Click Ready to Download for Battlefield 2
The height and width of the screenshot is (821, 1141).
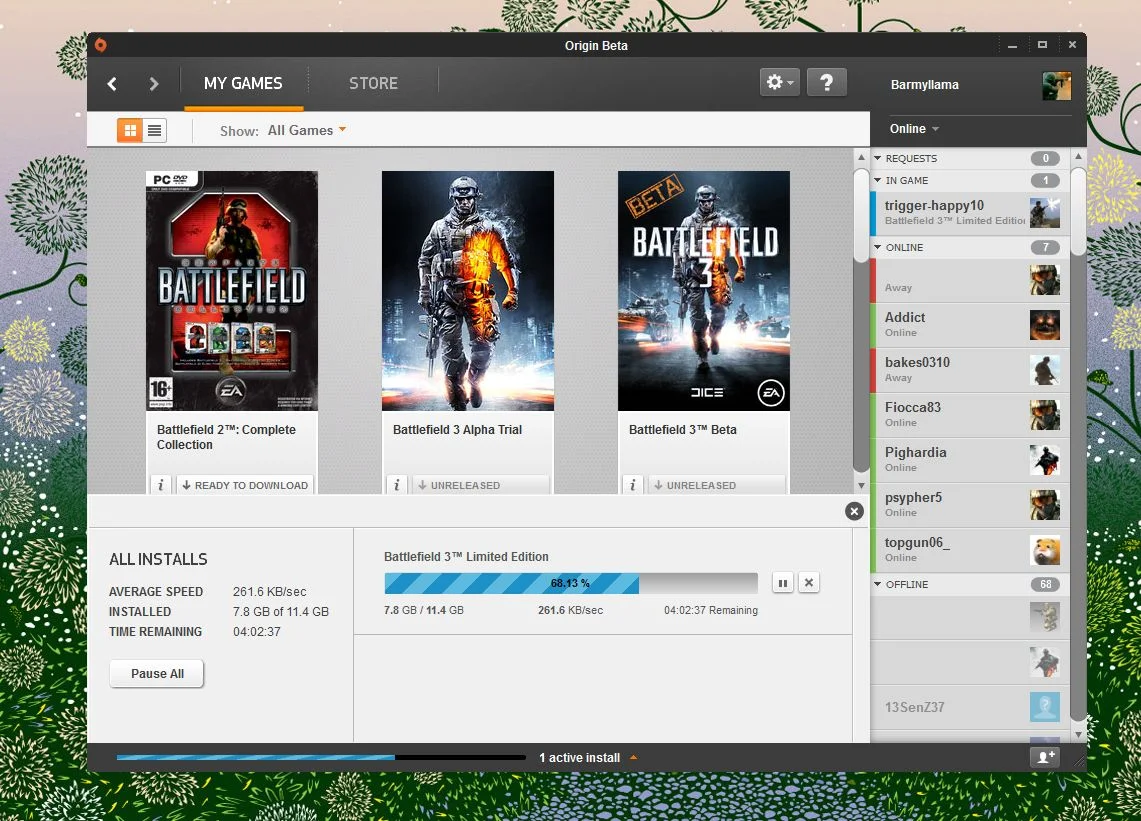244,485
